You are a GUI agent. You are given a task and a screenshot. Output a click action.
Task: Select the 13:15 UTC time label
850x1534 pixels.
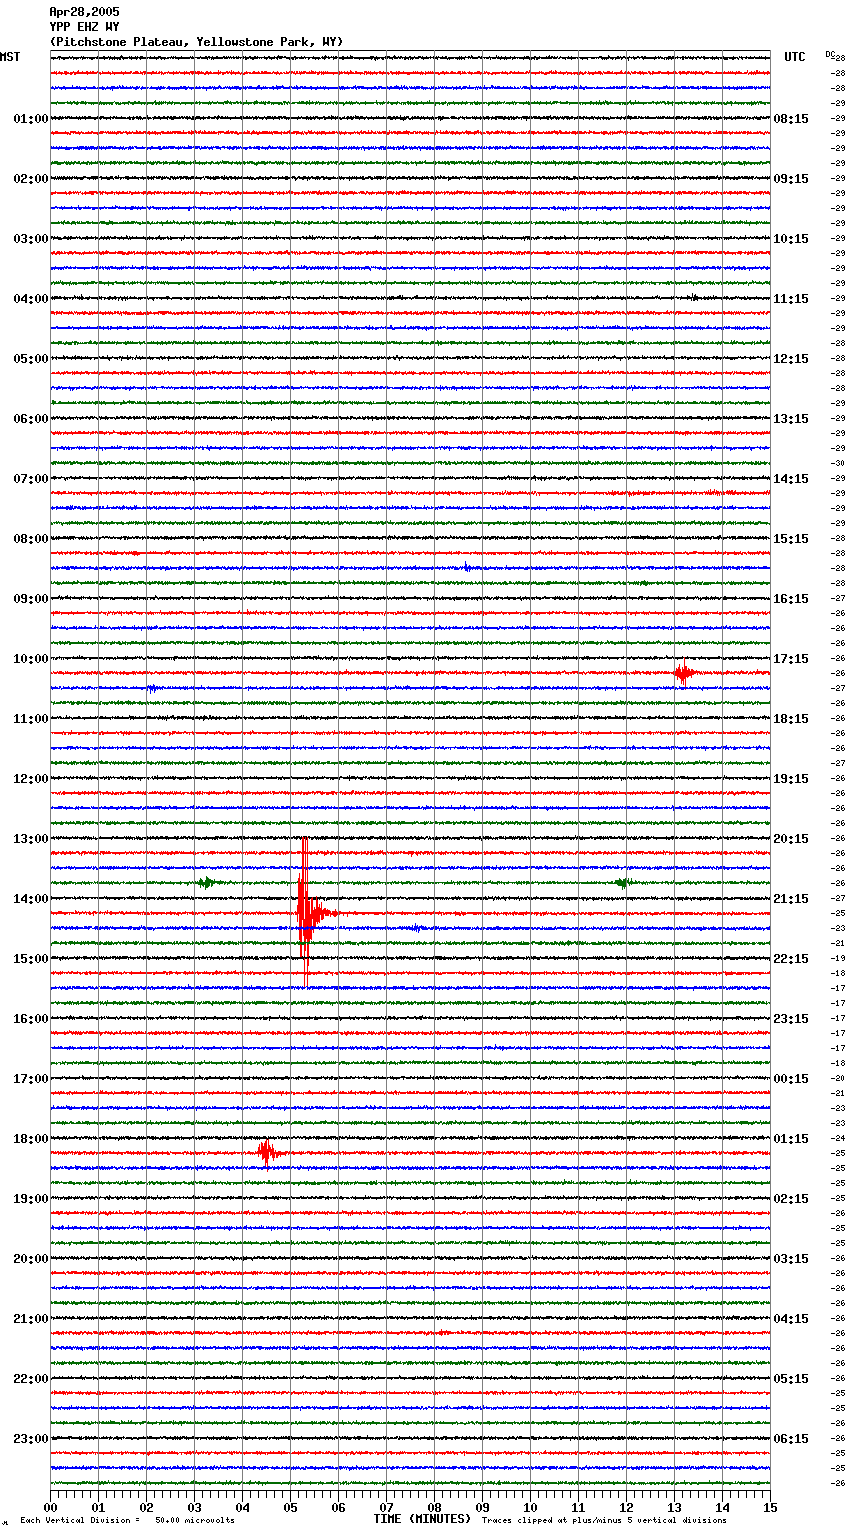[791, 419]
